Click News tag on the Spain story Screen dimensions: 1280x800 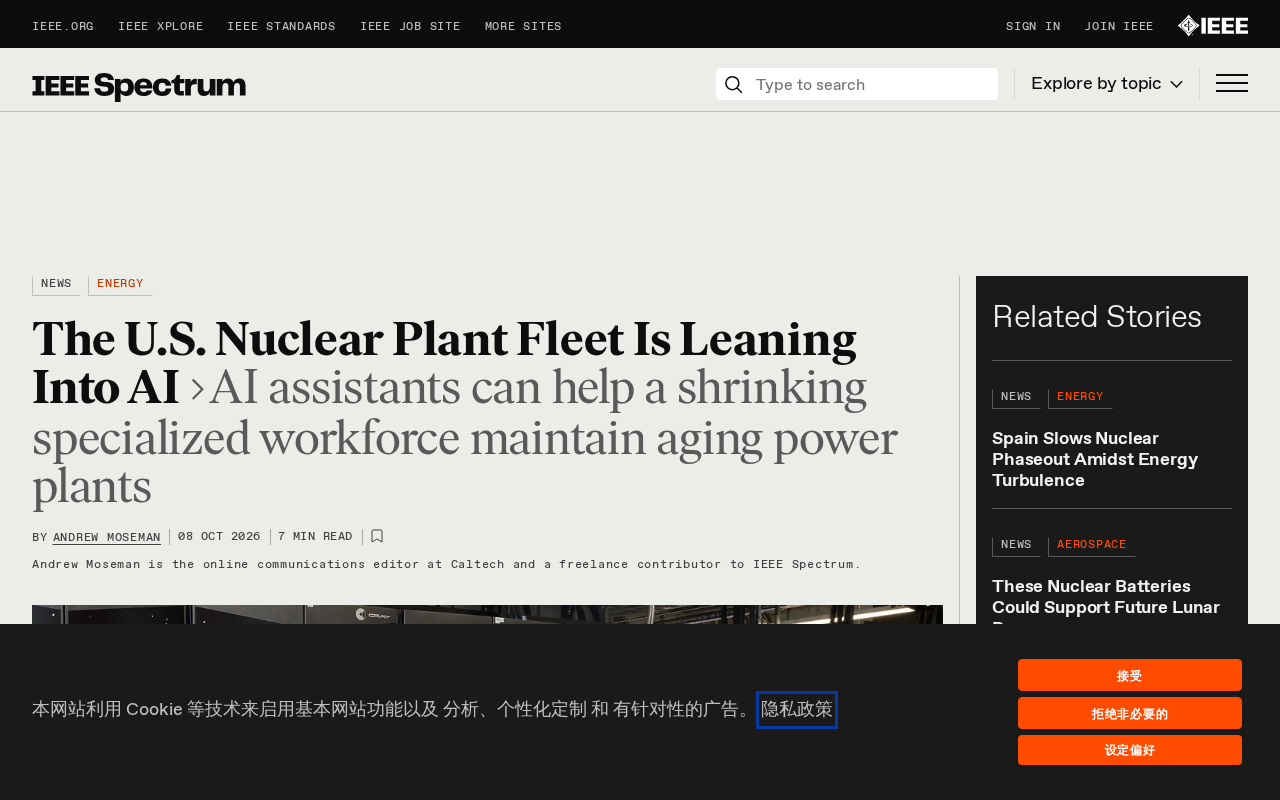coord(1016,398)
